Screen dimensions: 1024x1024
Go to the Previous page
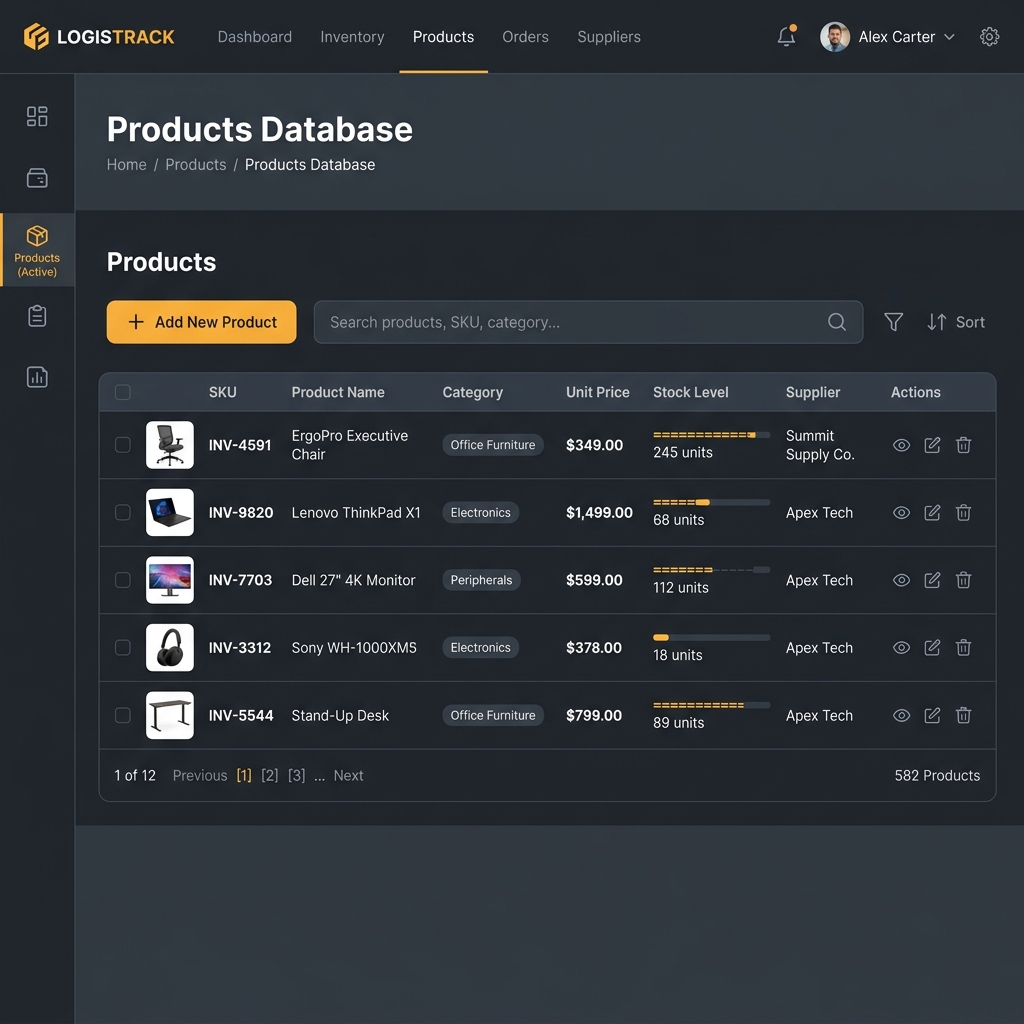pyautogui.click(x=200, y=775)
